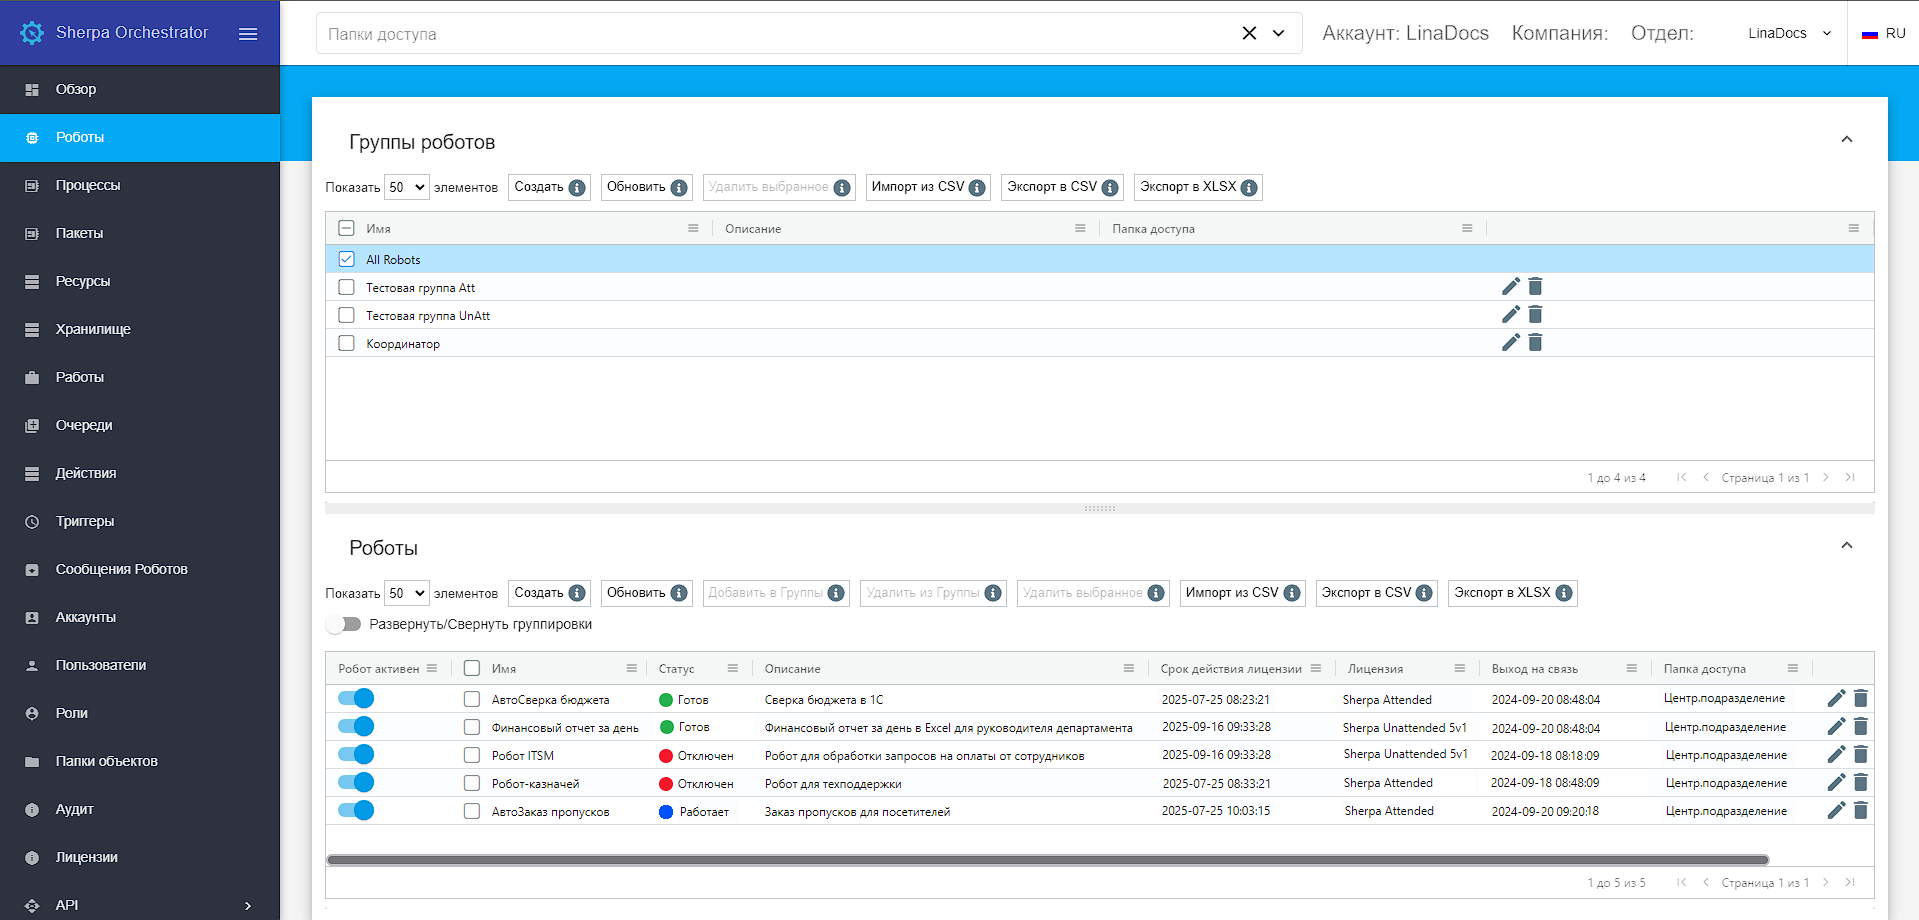Uncheck the All Robots group checkbox
This screenshot has width=1919, height=920.
click(x=347, y=259)
